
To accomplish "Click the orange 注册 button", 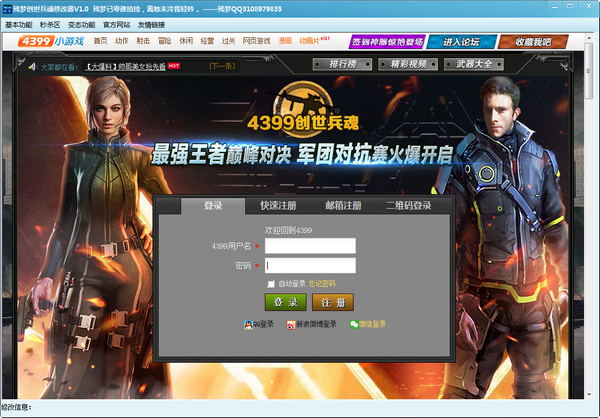I will (x=333, y=302).
